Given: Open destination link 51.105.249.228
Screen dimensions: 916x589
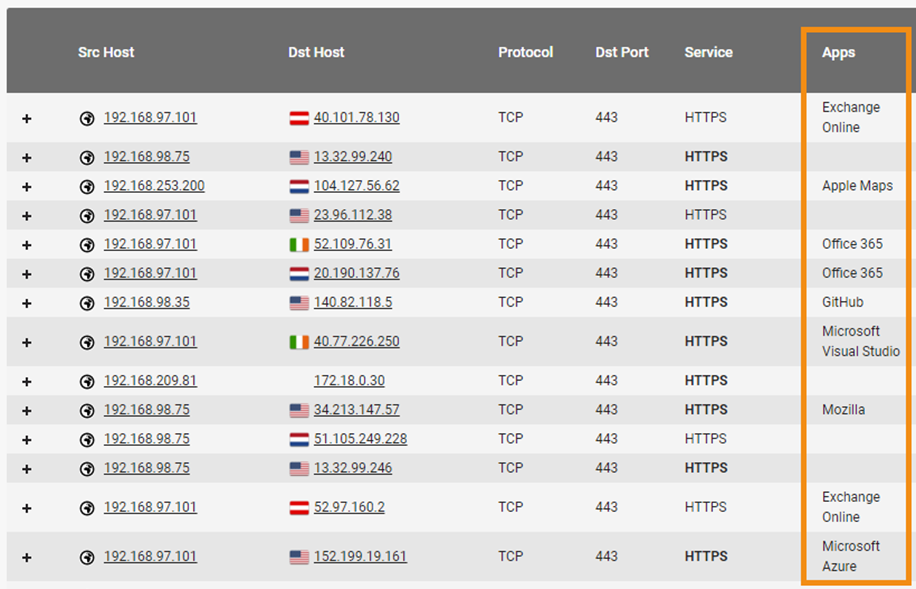Looking at the screenshot, I should tap(360, 439).
